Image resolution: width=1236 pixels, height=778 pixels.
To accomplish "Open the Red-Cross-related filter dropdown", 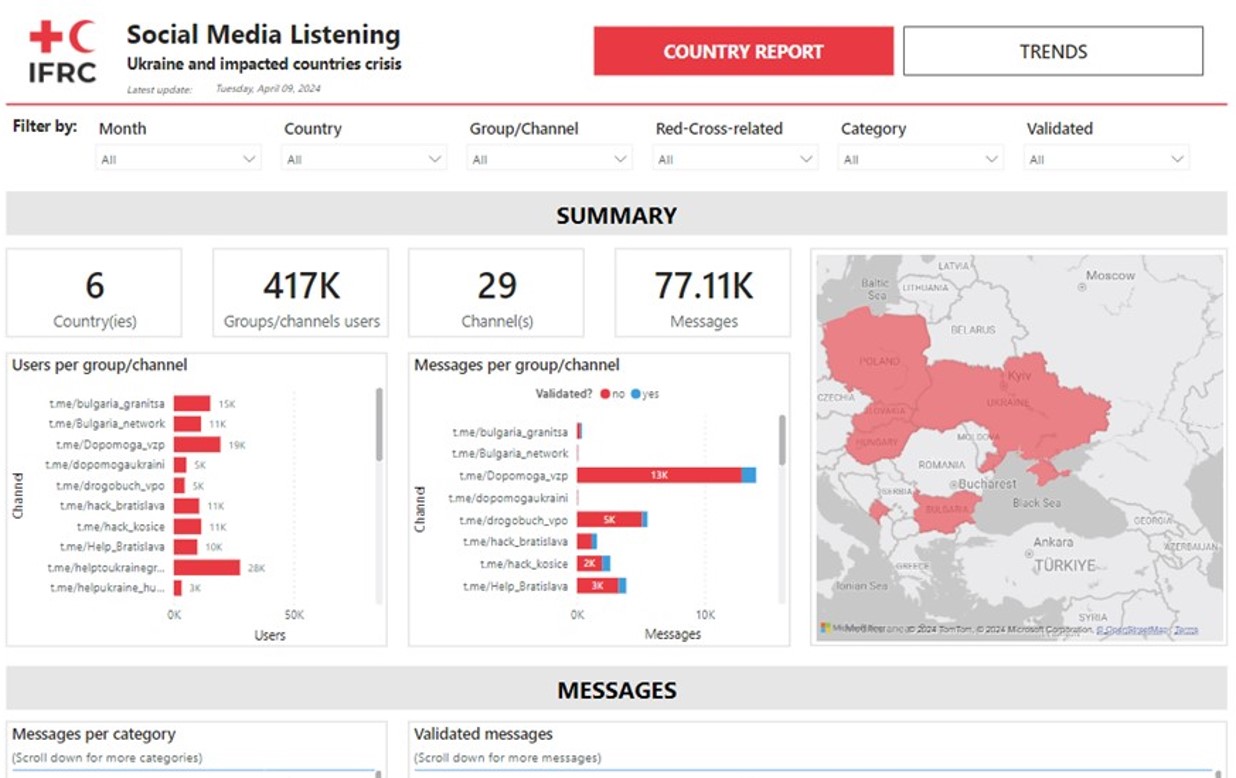I will point(735,159).
